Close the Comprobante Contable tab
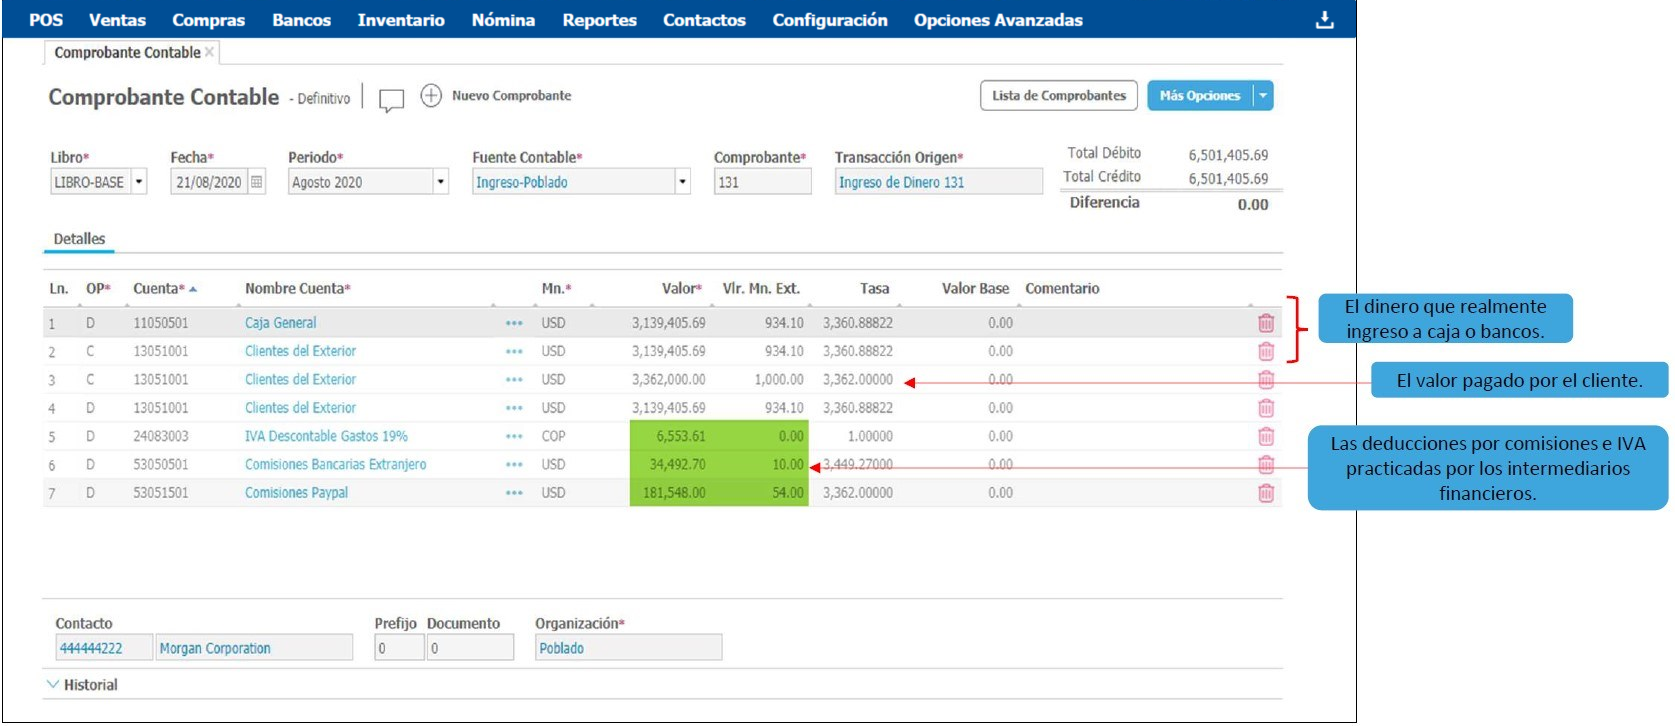Screen dimensions: 1675x726 pyautogui.click(x=209, y=52)
